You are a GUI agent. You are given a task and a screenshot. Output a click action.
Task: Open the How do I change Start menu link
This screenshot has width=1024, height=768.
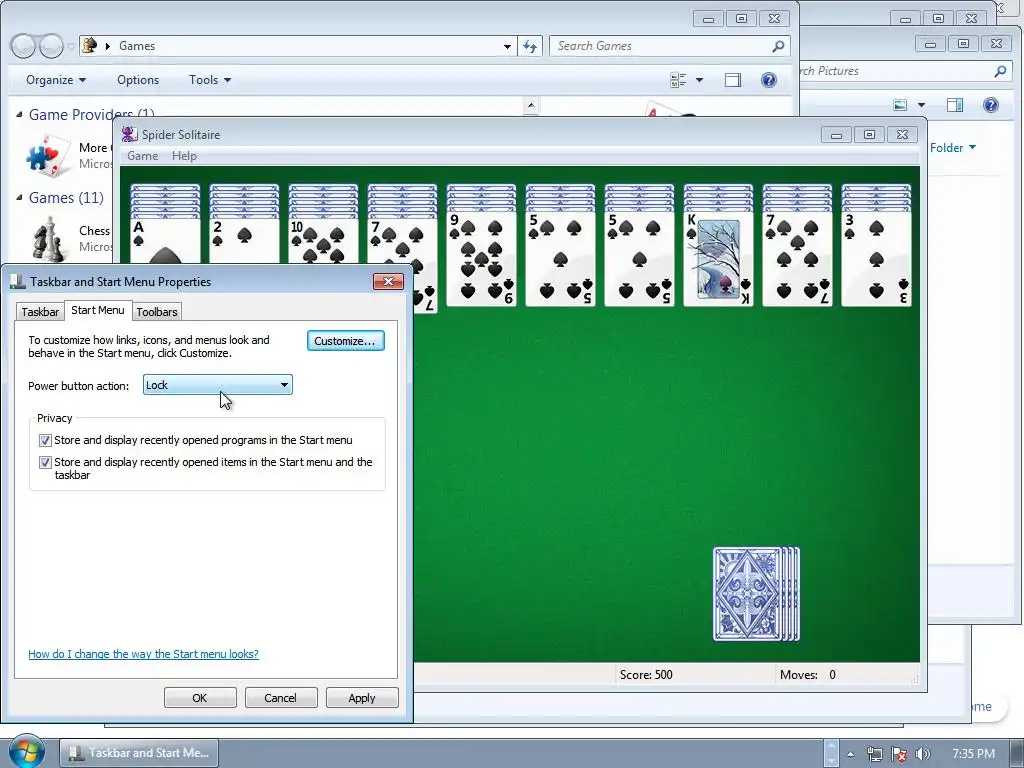pos(143,654)
